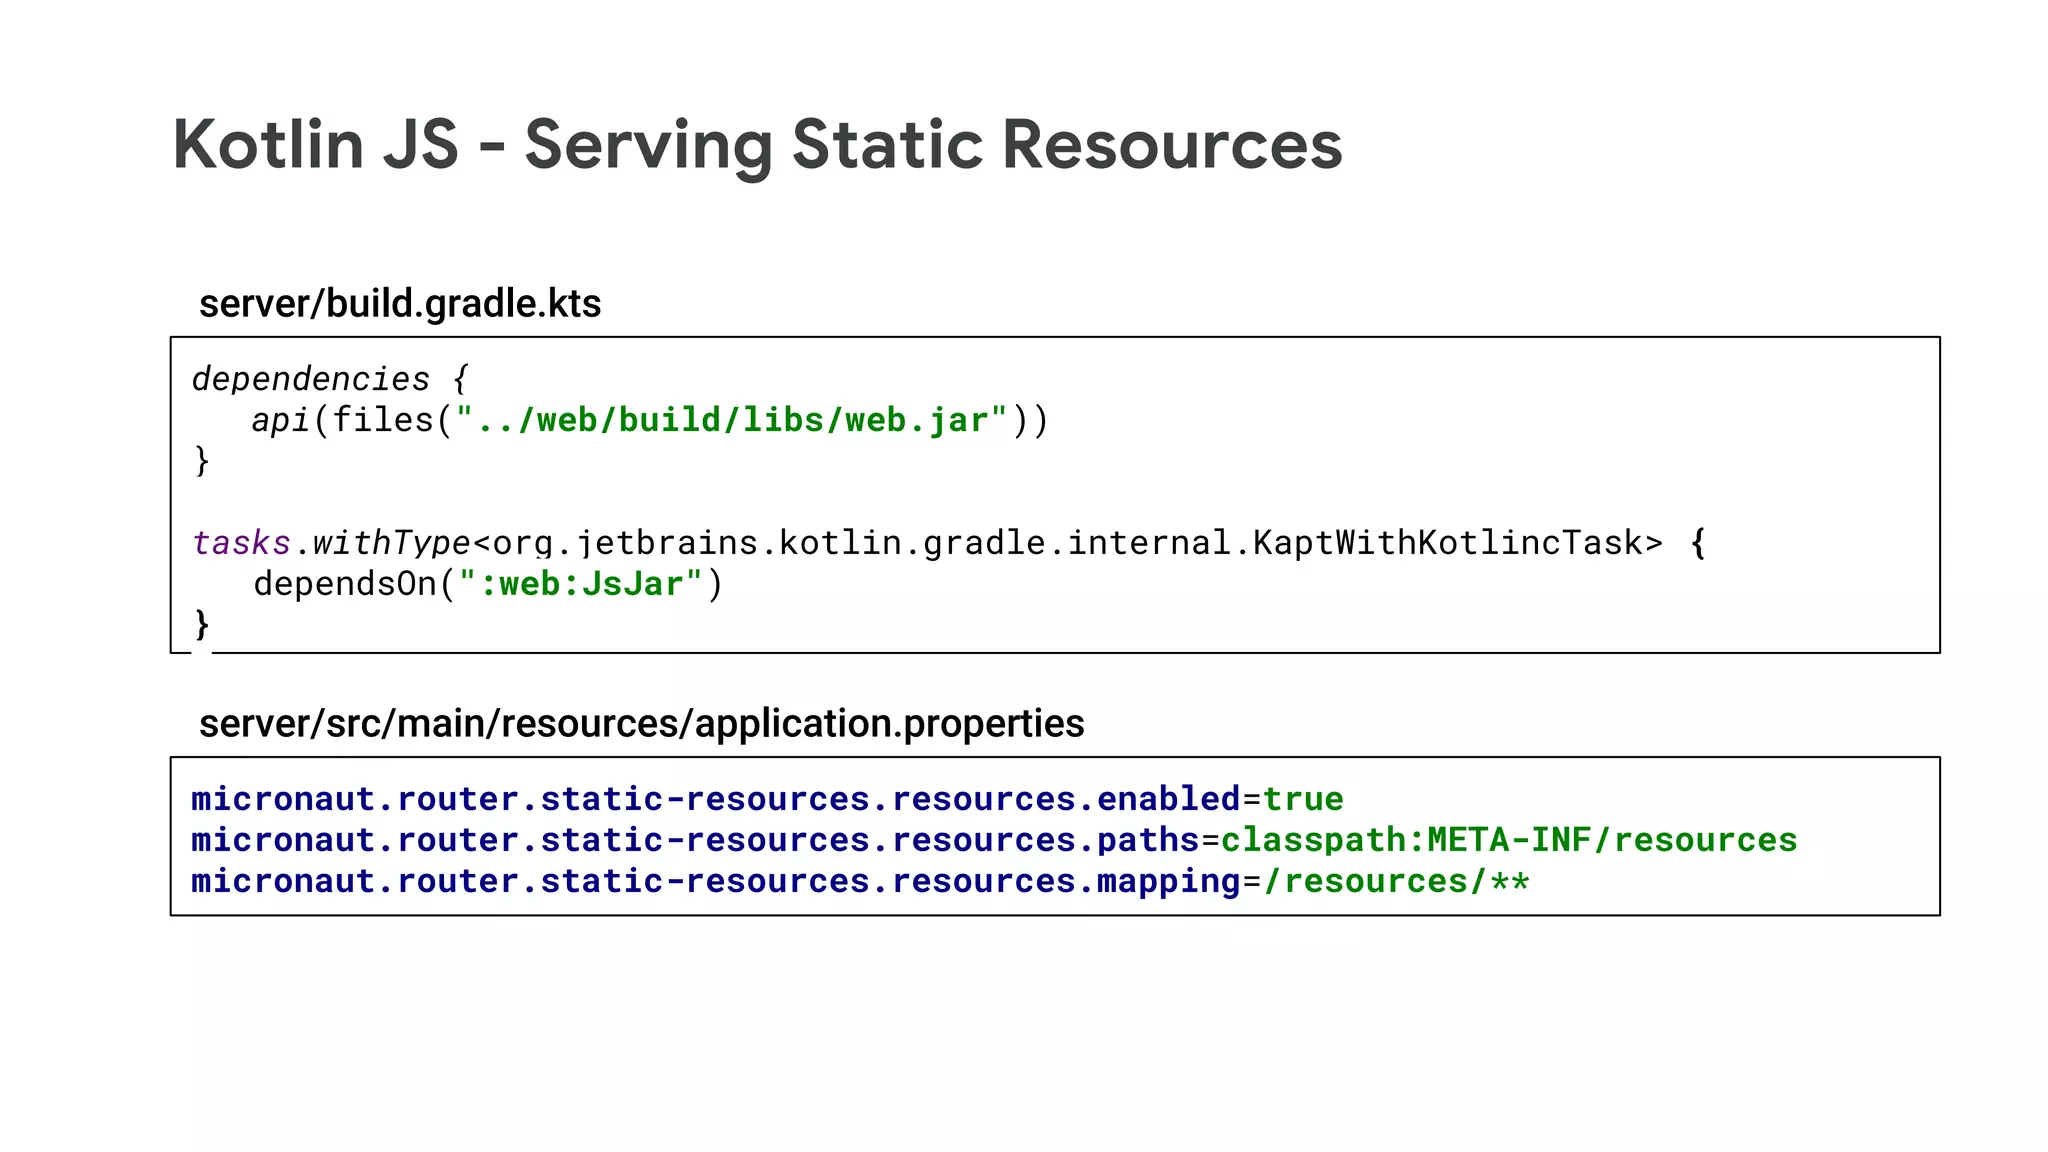Click the ':web:JsJar' string literal
Viewport: 2048px width, 1152px height.
(x=581, y=584)
